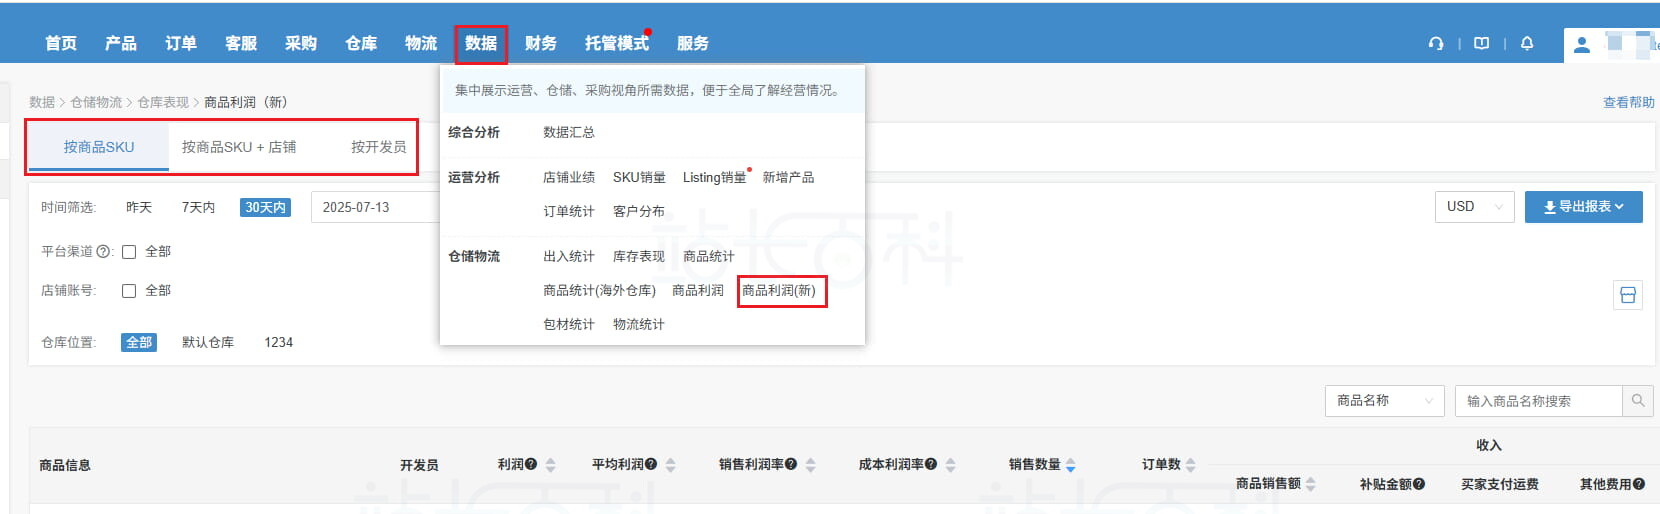Click 仓储物流 in breadcrumb
Viewport: 1660px width, 514px height.
(96, 102)
